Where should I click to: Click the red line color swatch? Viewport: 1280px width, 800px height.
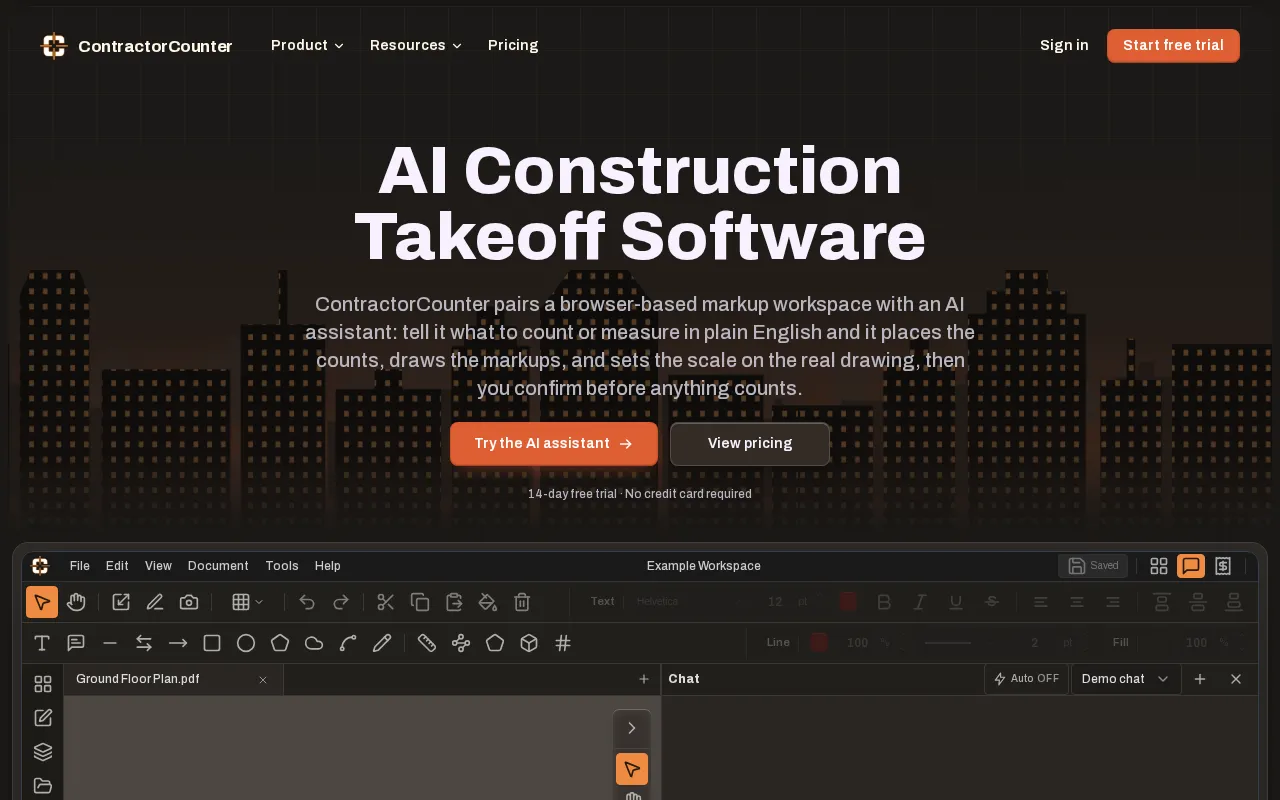coord(819,643)
